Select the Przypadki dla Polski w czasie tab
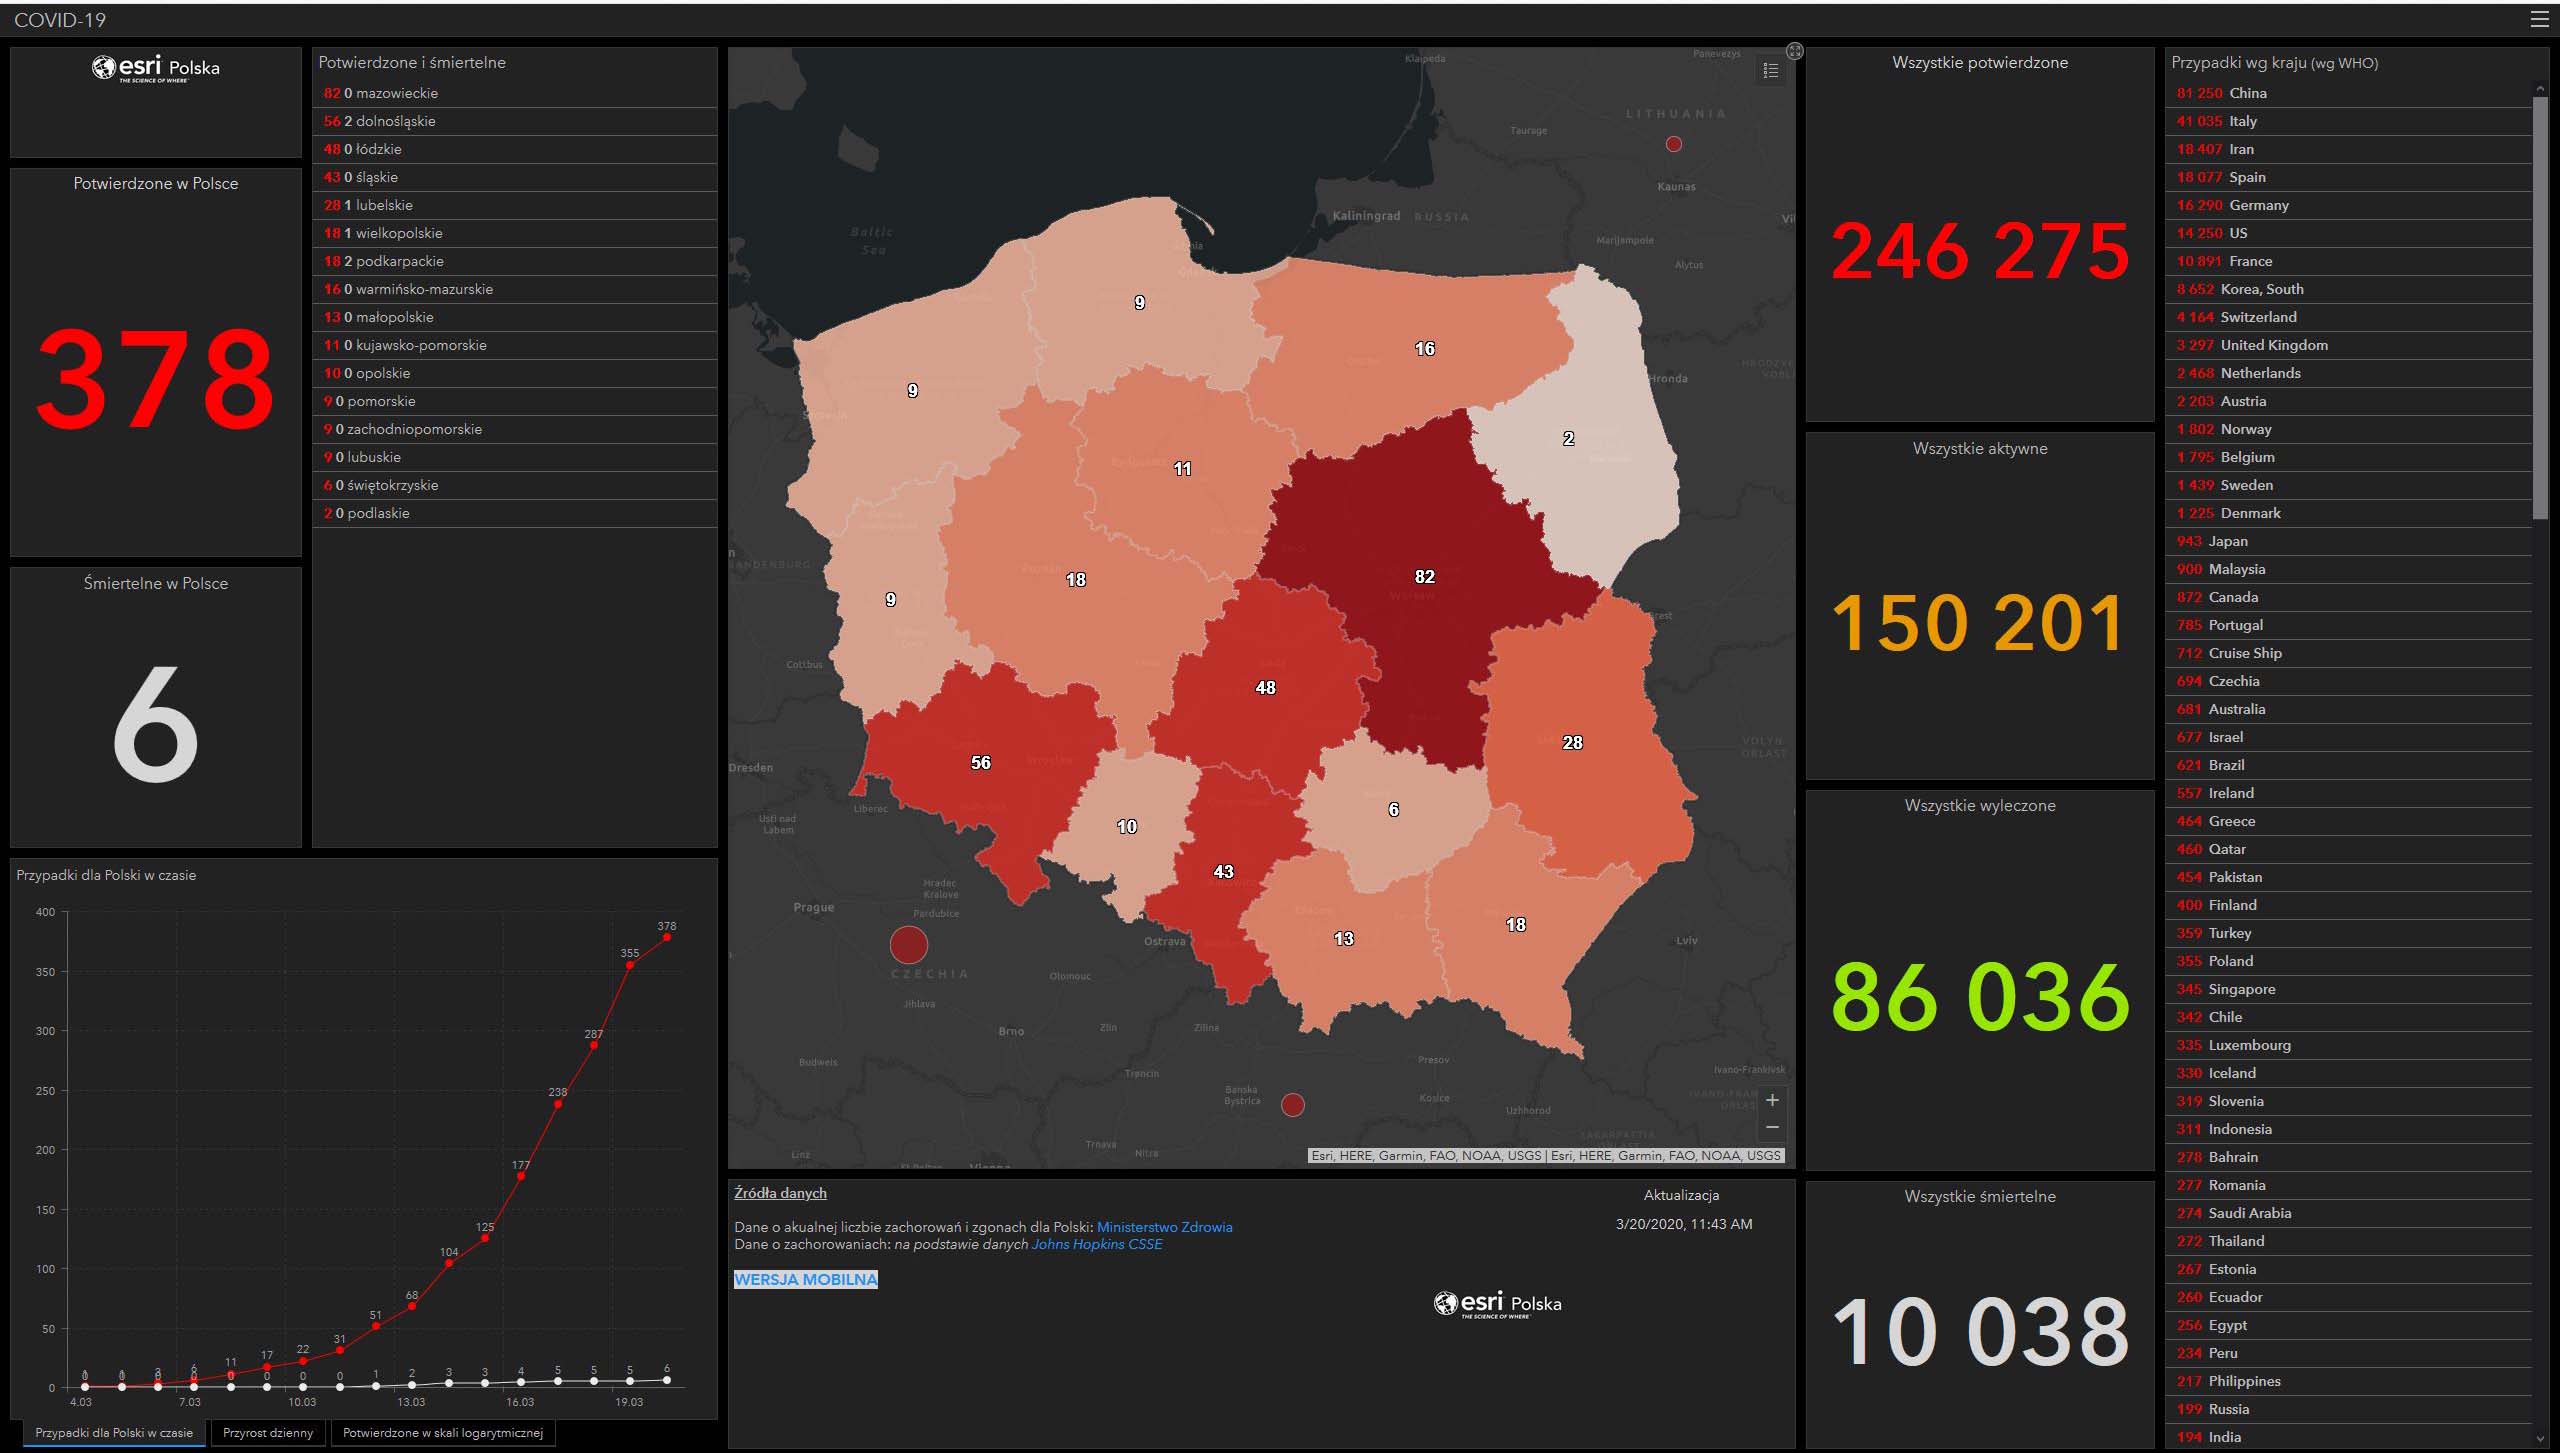This screenshot has height=1453, width=2560. point(114,1433)
